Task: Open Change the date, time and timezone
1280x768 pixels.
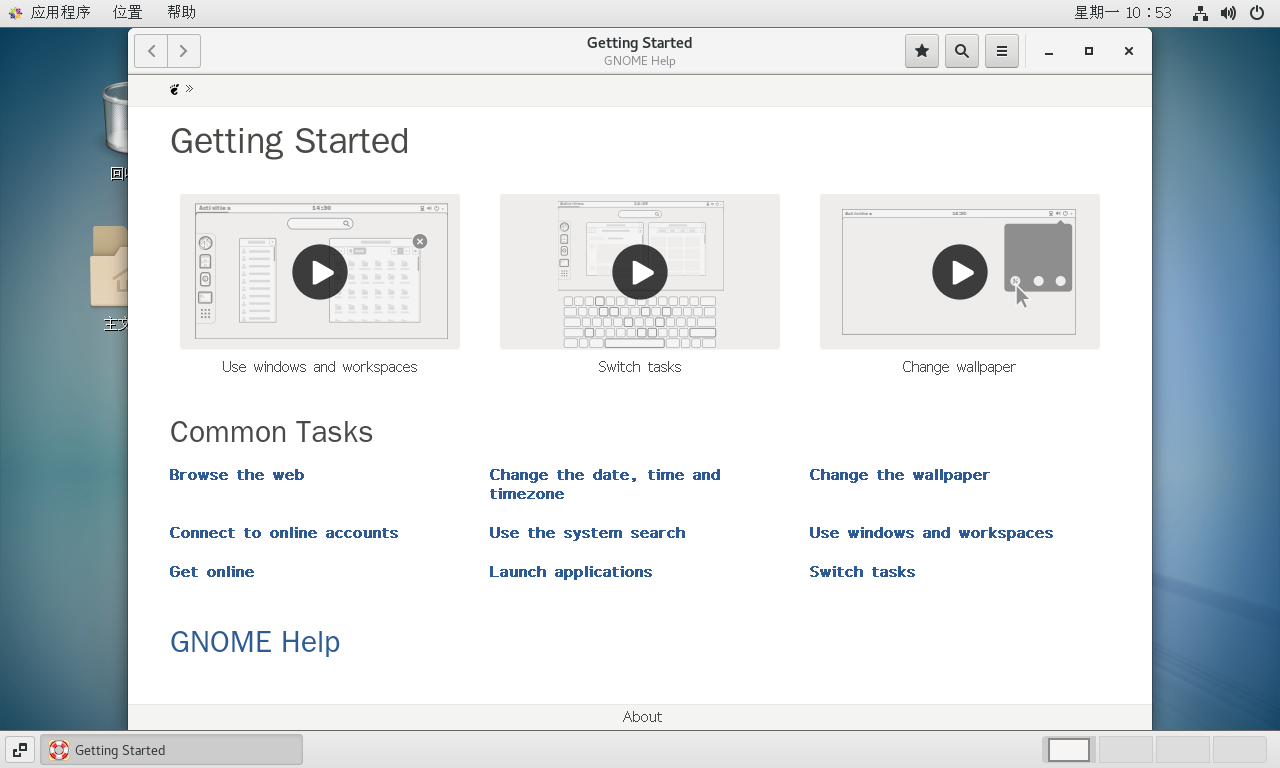Action: pos(605,484)
